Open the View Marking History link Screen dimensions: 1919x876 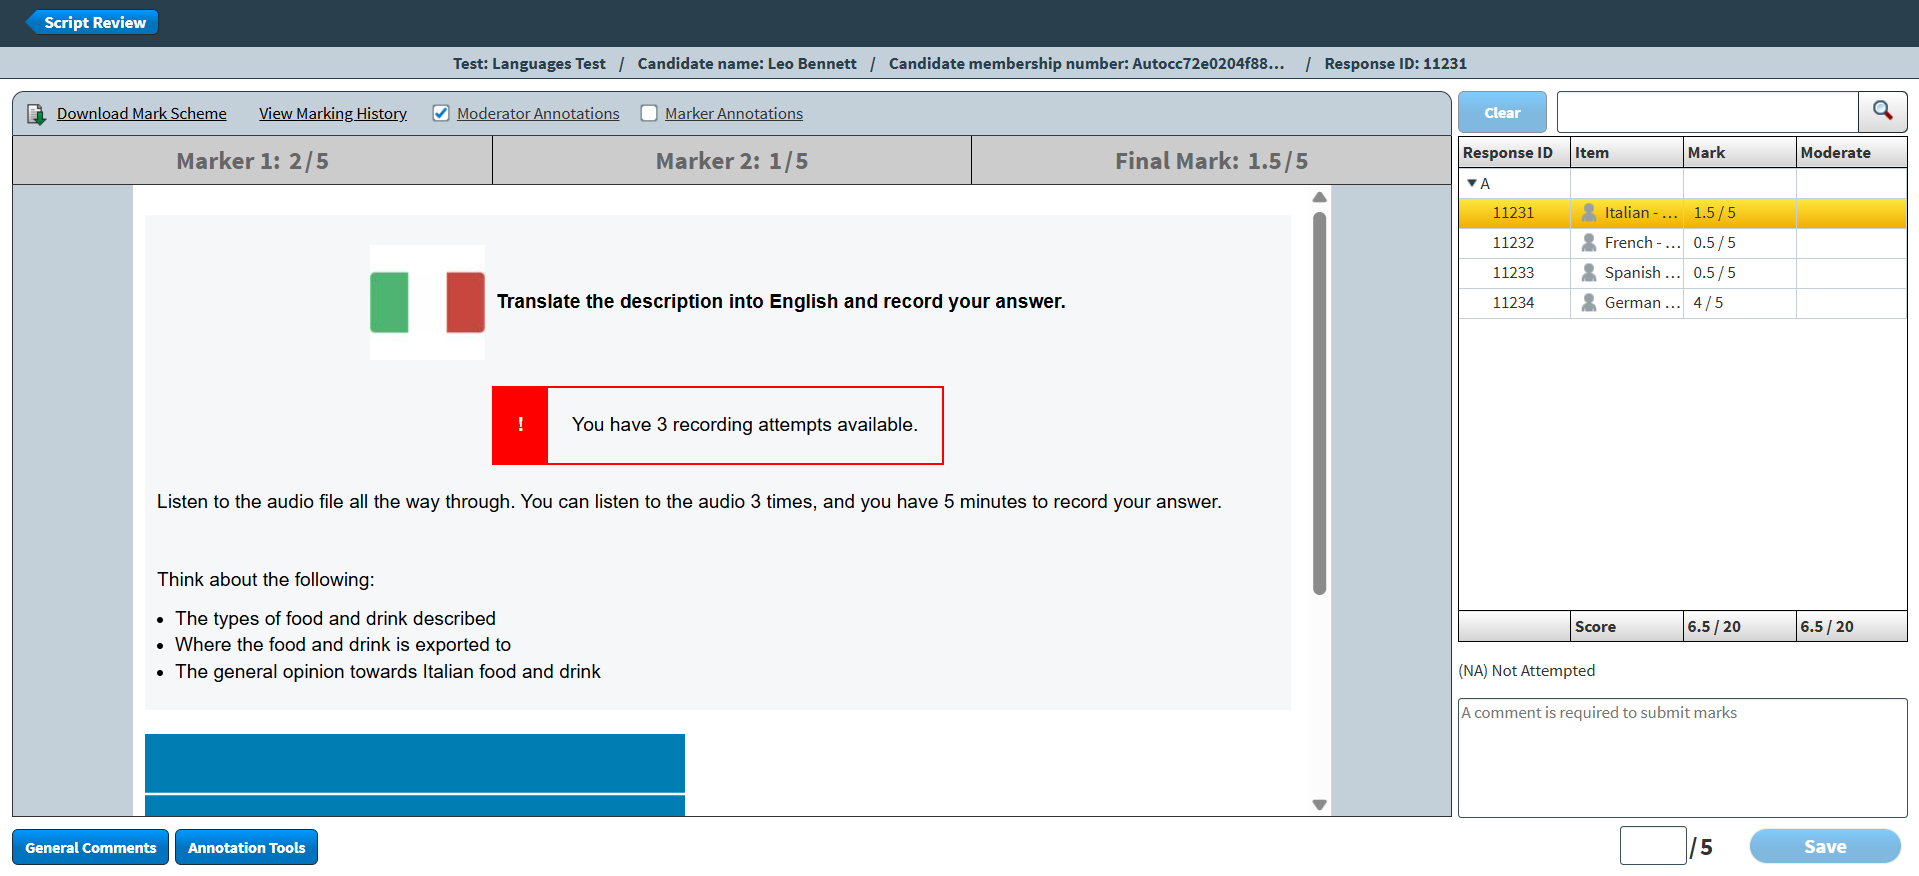click(332, 114)
